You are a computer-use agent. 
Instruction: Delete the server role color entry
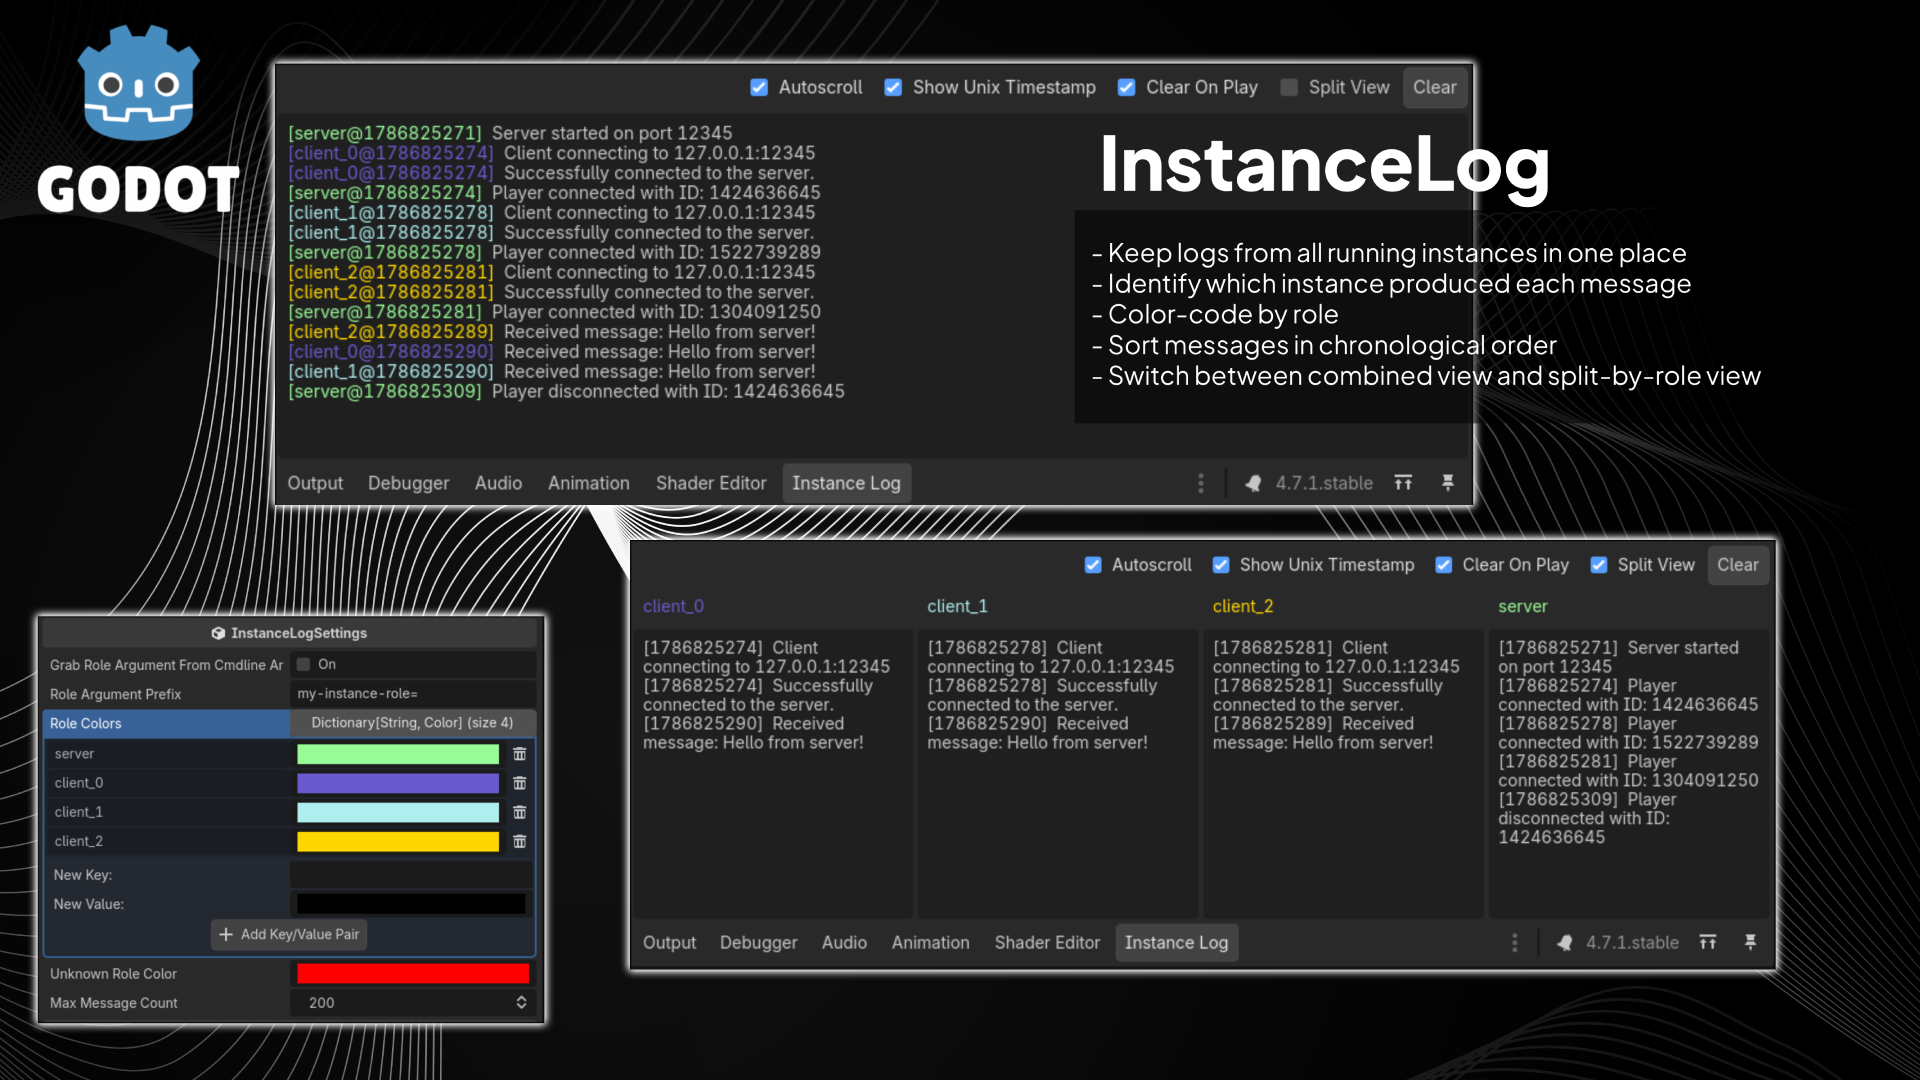[x=520, y=754]
